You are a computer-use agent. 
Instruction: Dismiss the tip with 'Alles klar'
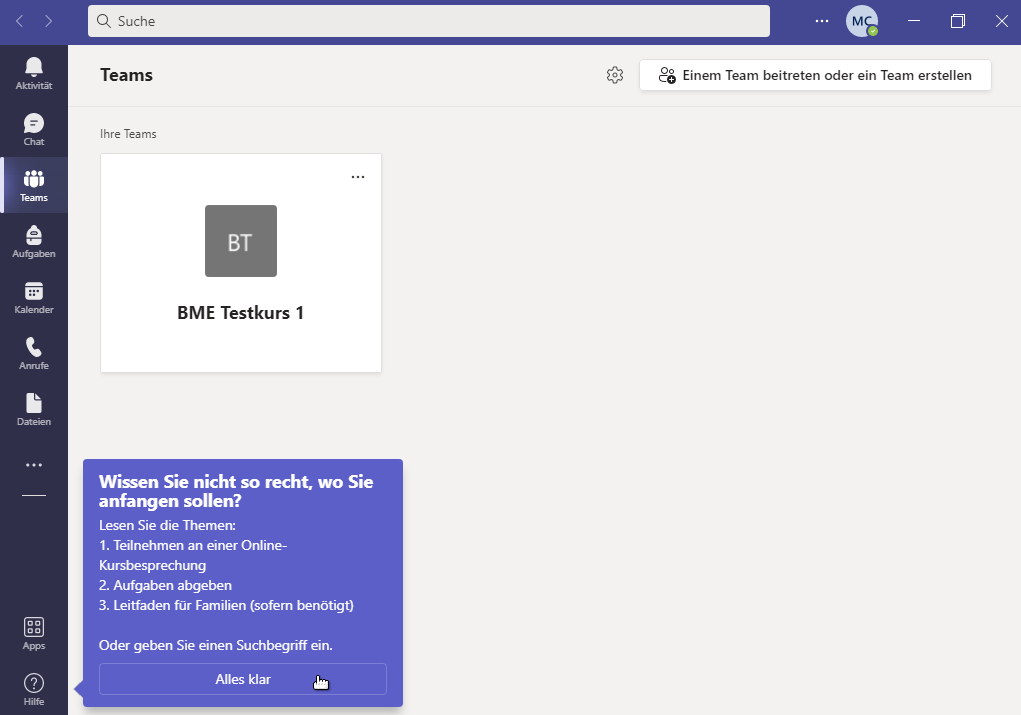click(x=243, y=679)
